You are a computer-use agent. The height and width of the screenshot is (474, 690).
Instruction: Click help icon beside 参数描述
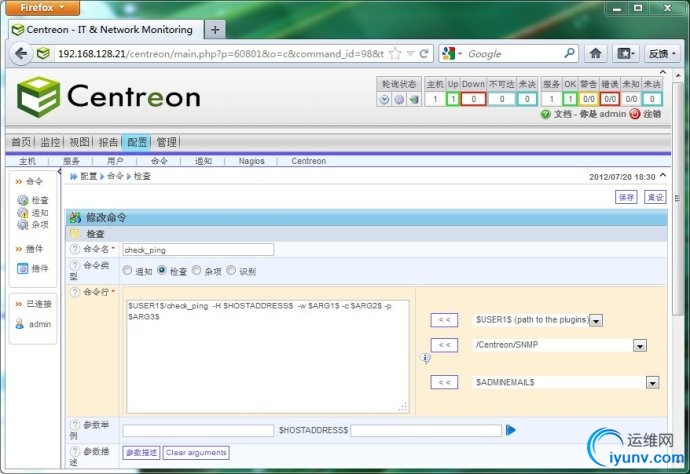75,451
